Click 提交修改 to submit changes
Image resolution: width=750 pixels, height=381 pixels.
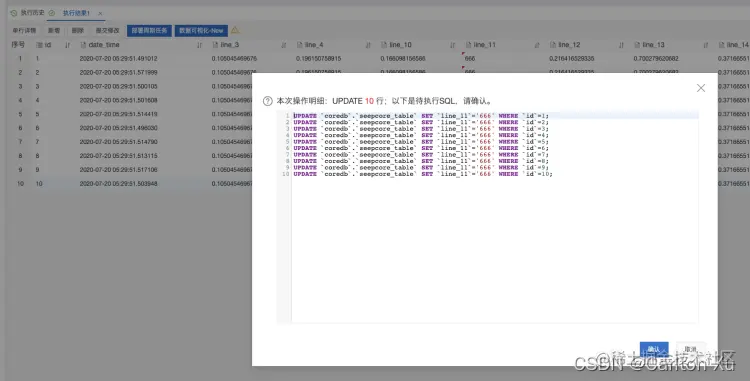[108, 31]
